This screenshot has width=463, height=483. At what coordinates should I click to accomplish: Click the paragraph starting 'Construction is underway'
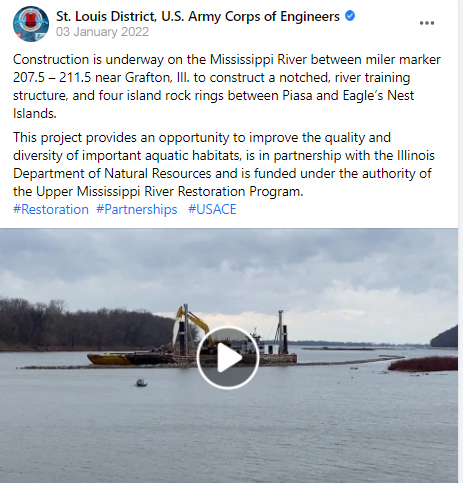[227, 86]
